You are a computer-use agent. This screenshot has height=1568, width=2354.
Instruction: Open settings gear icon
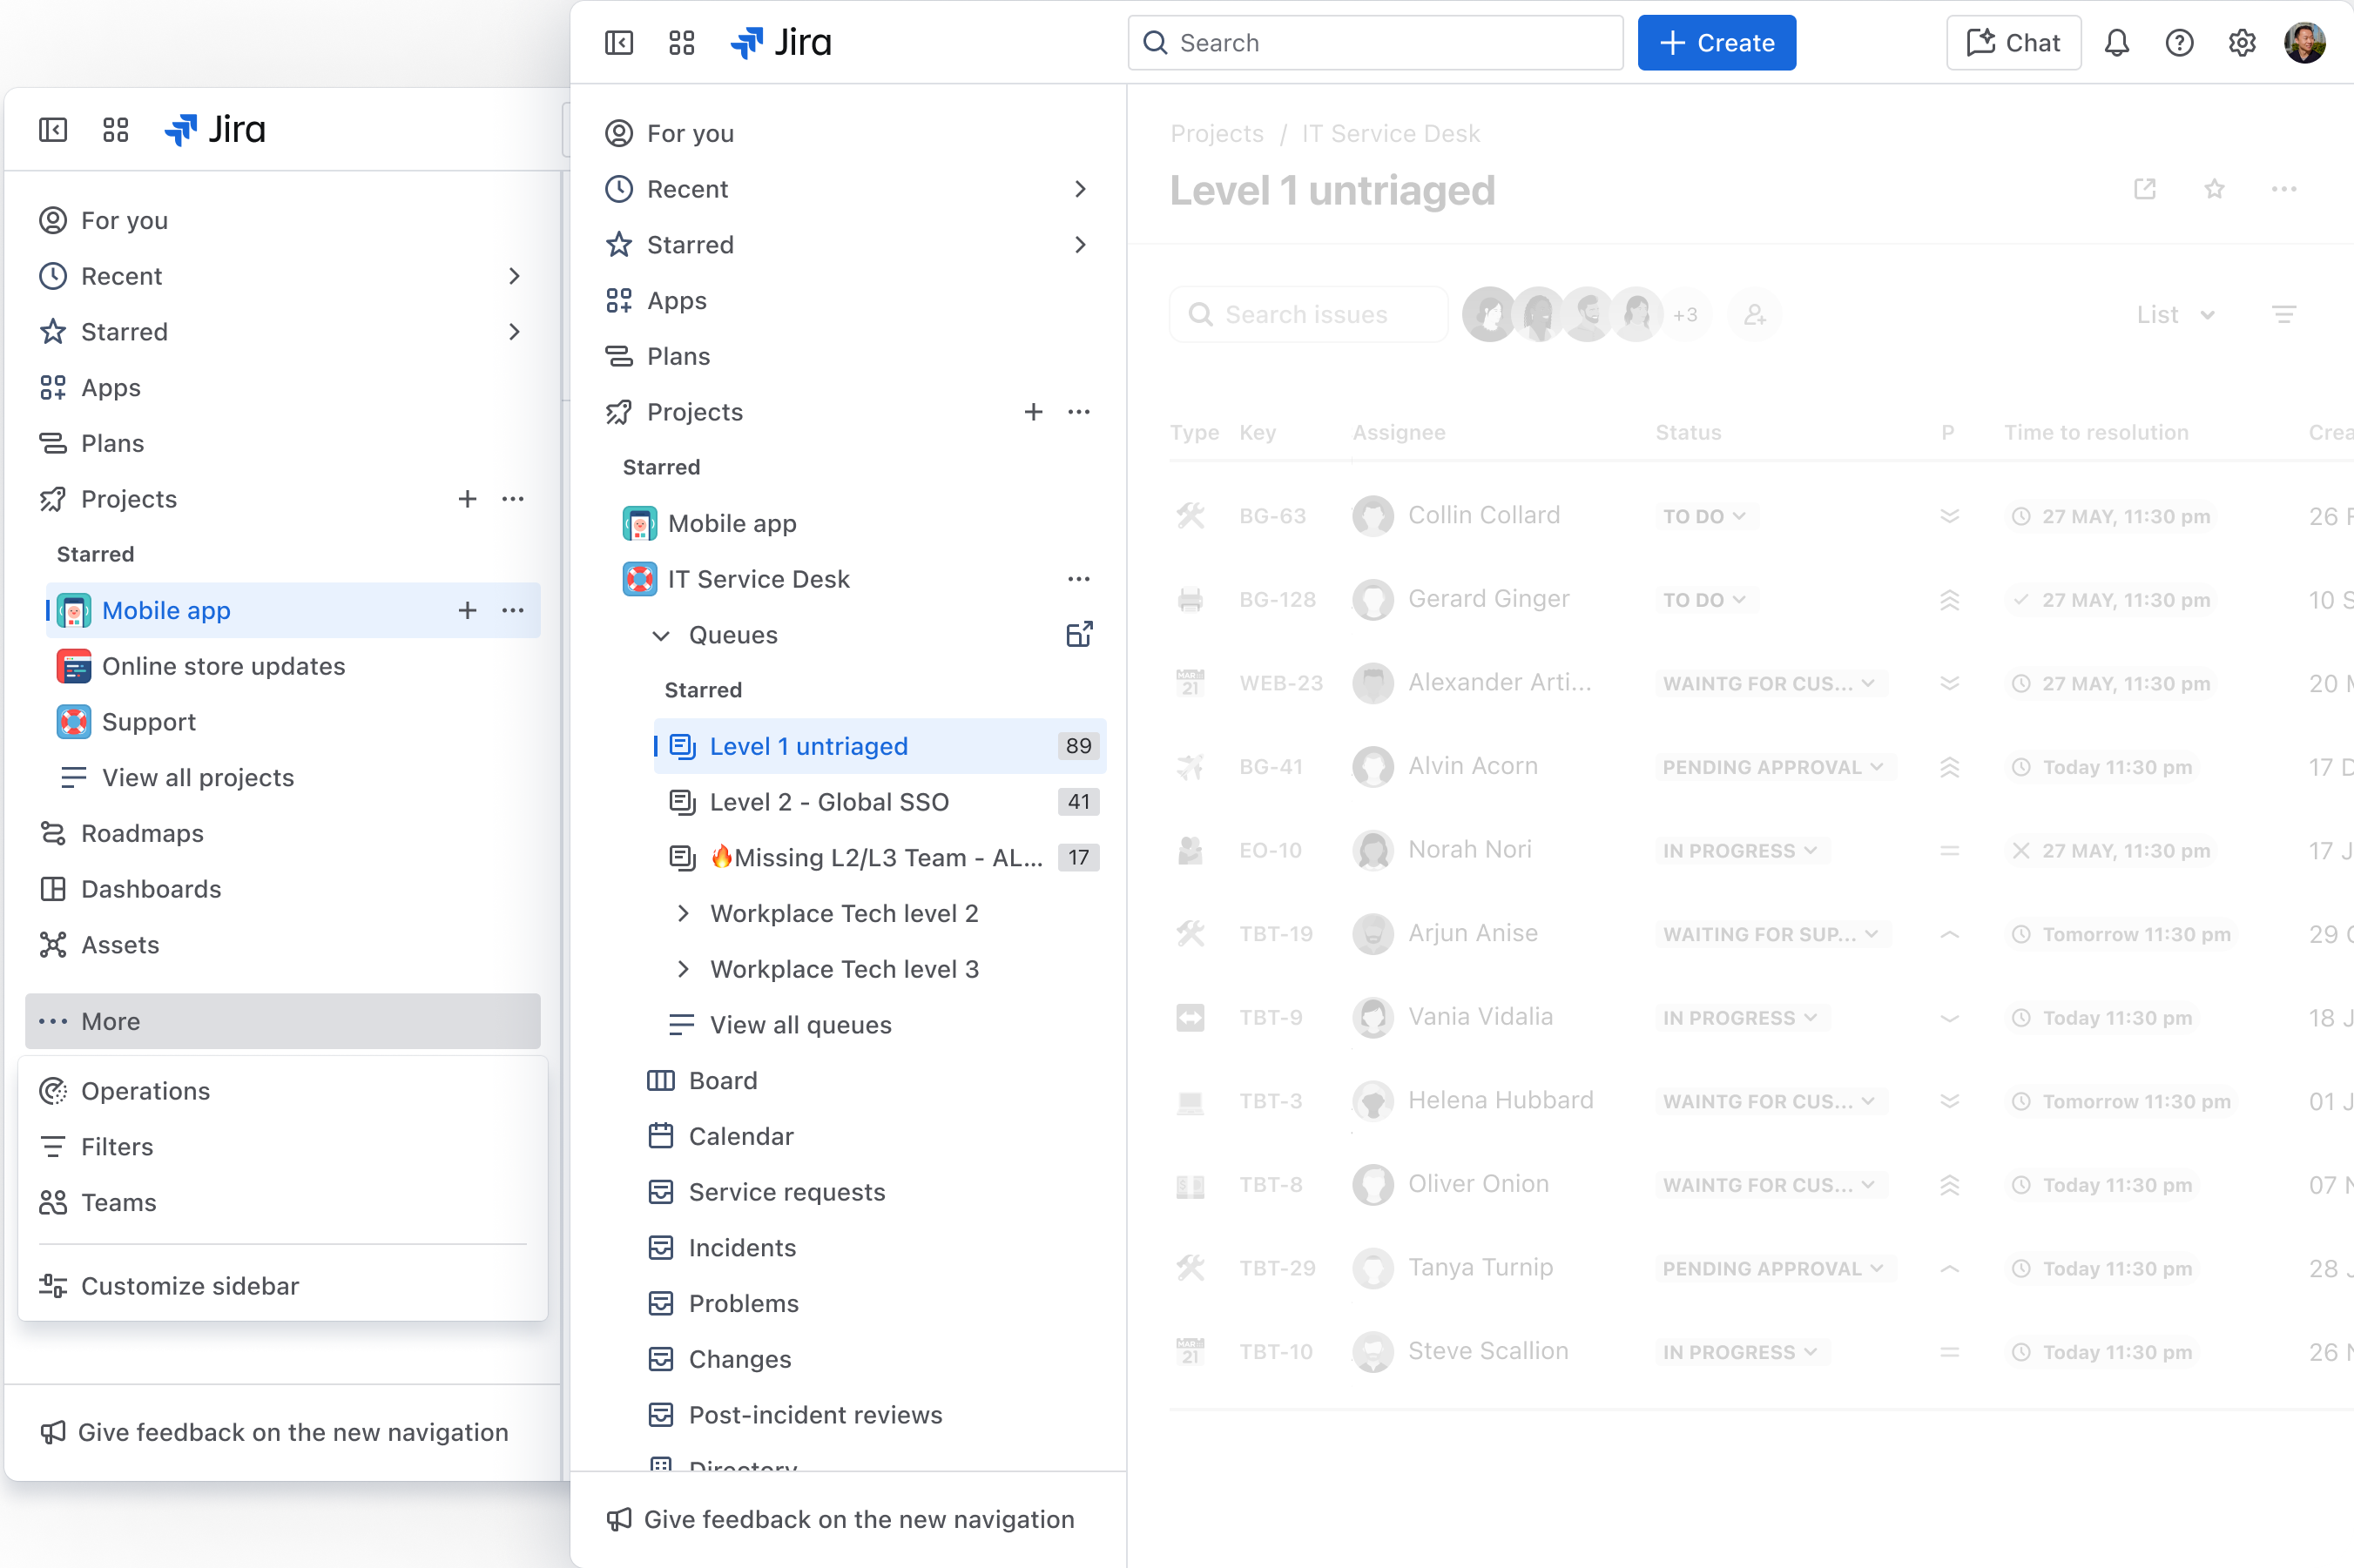click(x=2242, y=43)
